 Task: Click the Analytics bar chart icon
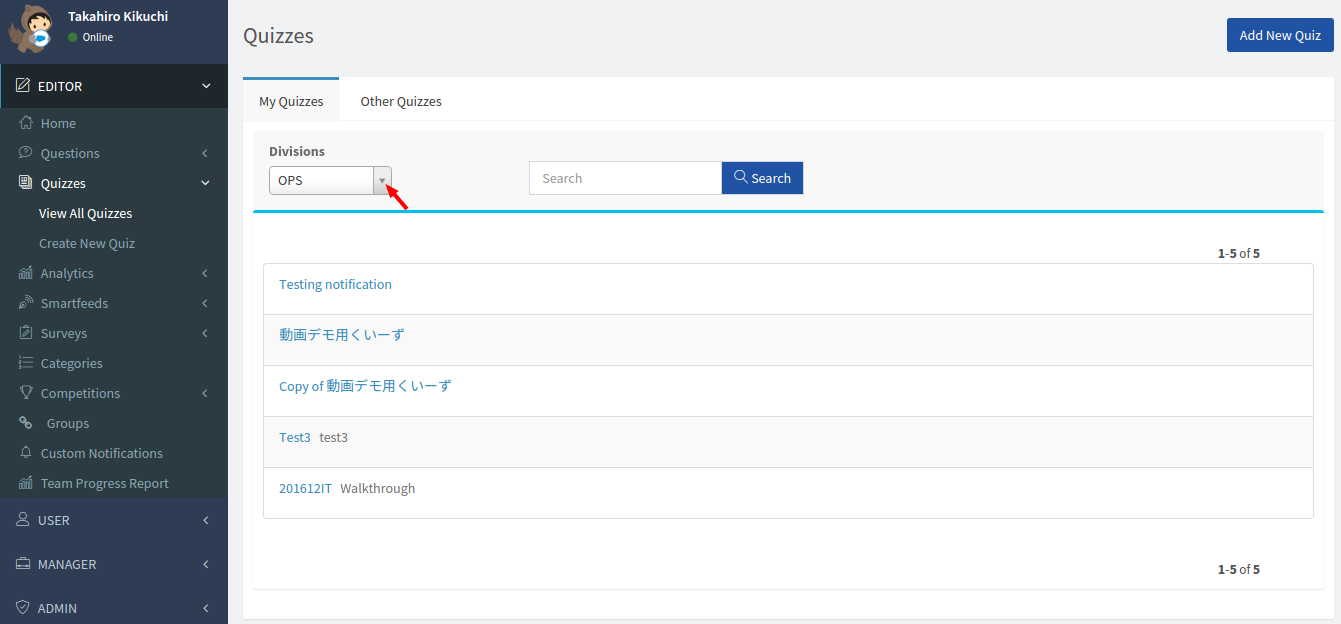click(x=26, y=273)
